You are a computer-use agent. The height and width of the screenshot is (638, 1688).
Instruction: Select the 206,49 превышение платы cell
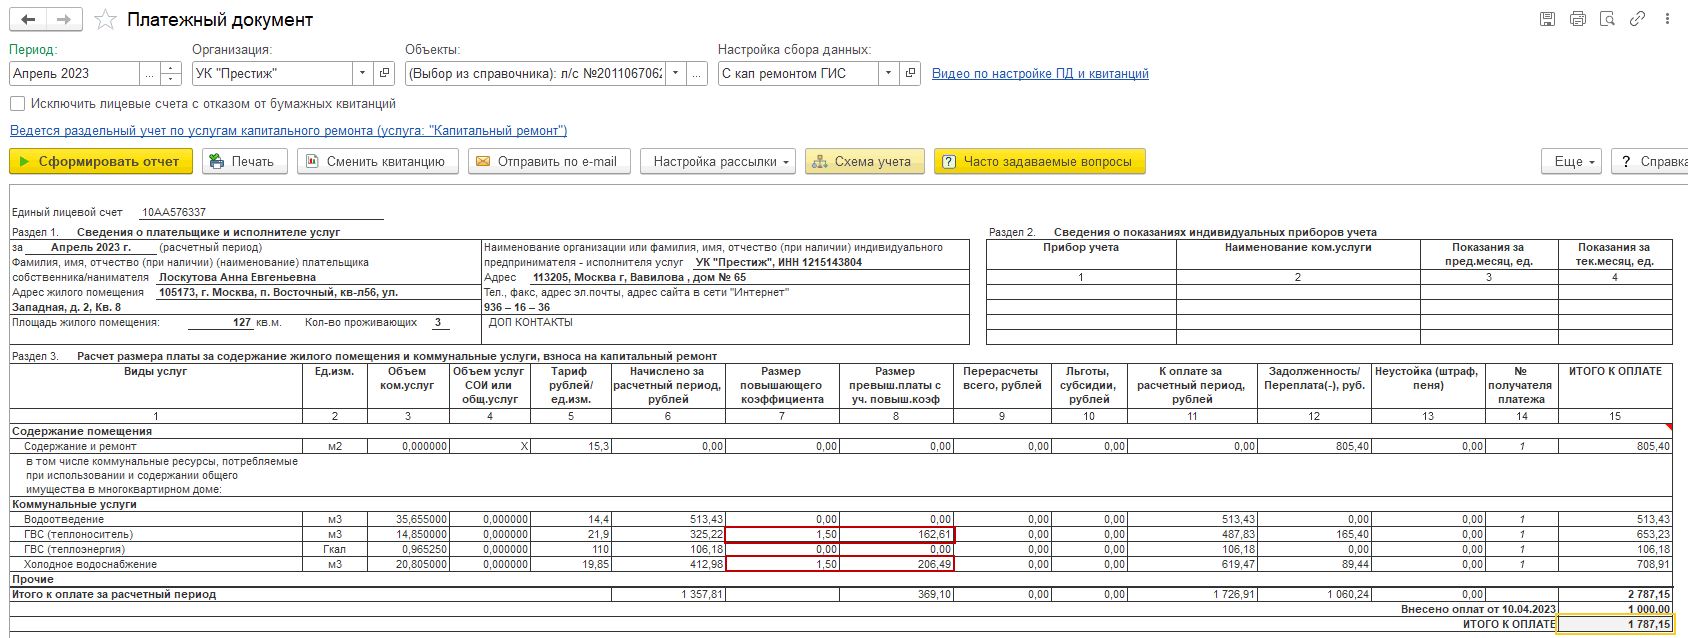click(x=897, y=564)
